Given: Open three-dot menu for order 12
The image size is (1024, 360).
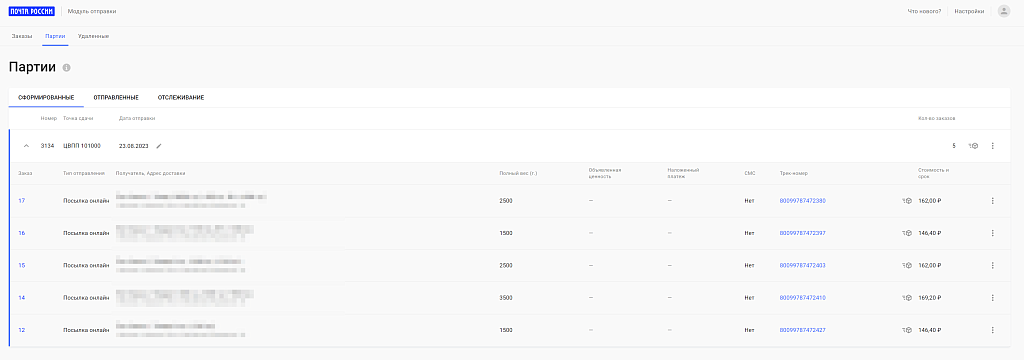Looking at the screenshot, I should point(993,331).
